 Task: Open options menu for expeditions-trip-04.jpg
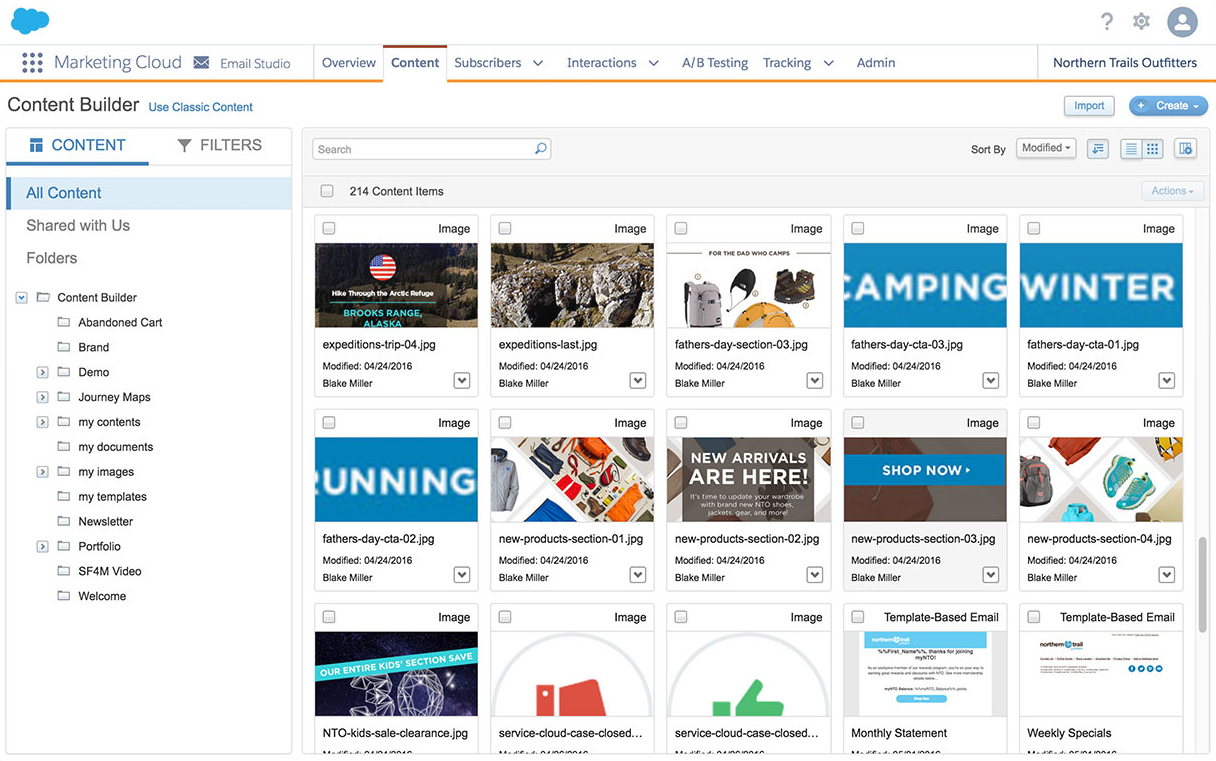462,381
